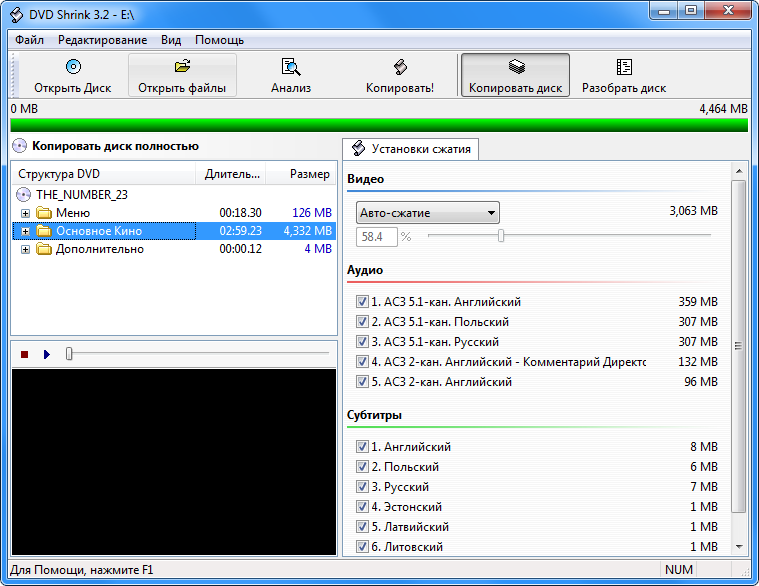
Task: Play preview with blue play button
Action: [46, 355]
